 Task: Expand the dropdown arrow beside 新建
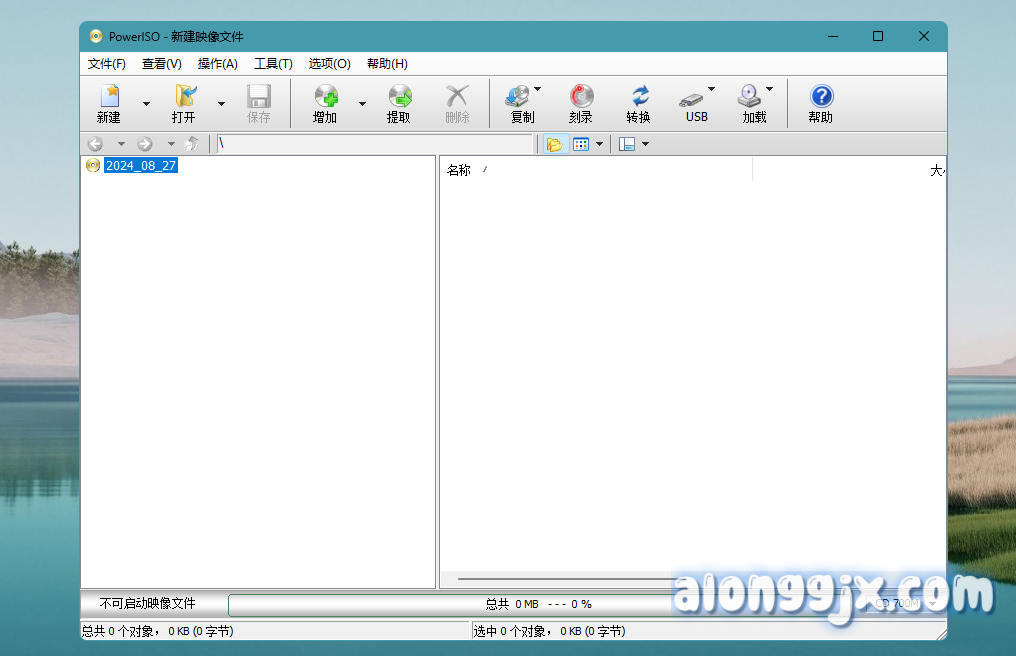pos(146,103)
